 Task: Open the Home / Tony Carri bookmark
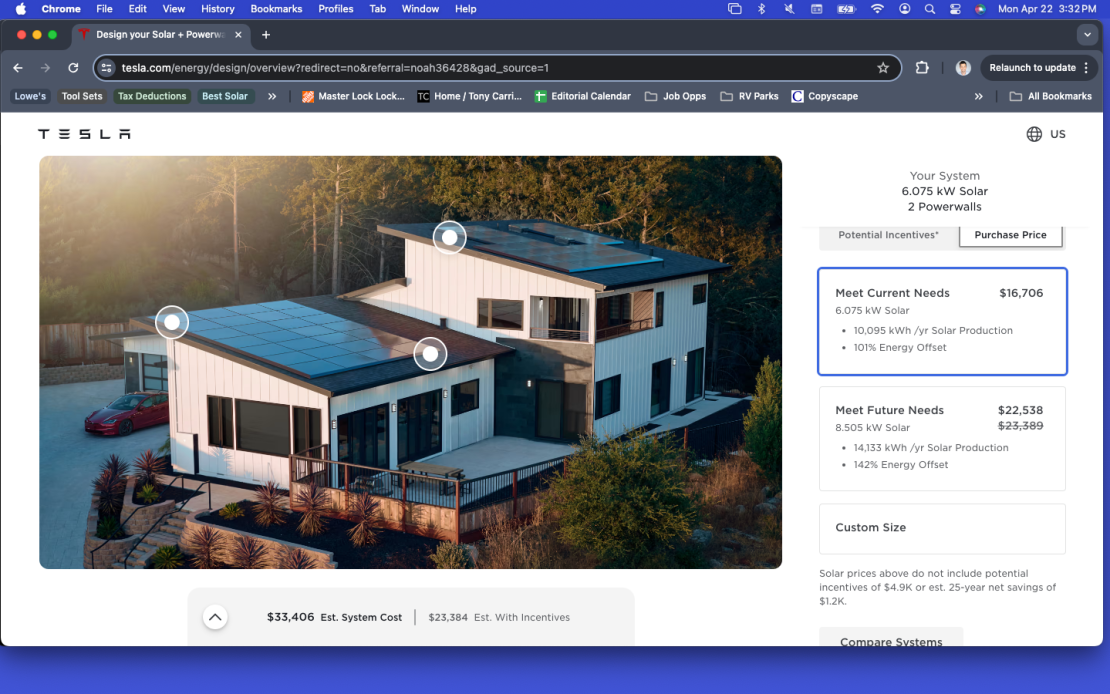pos(469,96)
